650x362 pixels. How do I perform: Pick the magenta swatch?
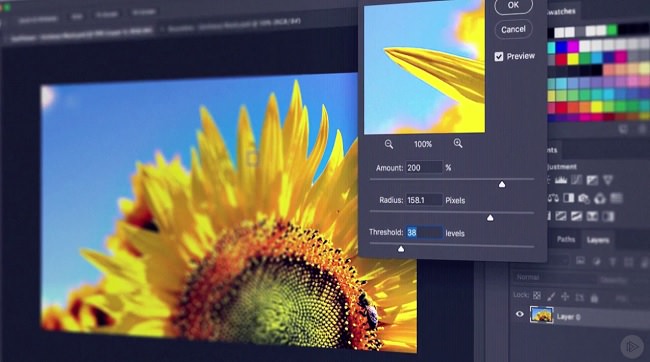tap(573, 47)
